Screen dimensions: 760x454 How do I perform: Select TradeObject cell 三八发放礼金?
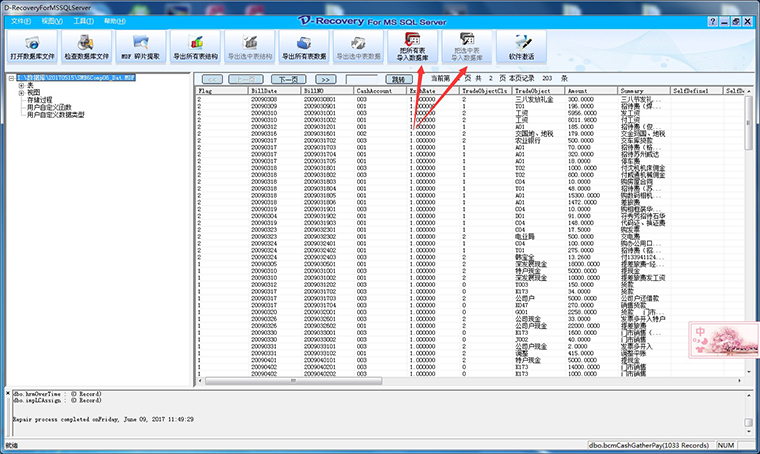(533, 99)
